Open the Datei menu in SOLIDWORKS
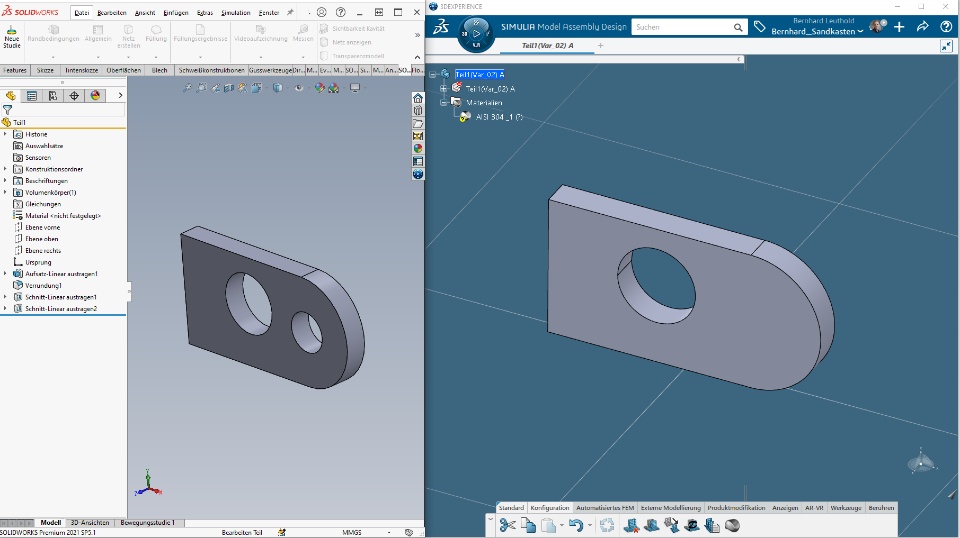The height and width of the screenshot is (538, 960). [x=81, y=12]
